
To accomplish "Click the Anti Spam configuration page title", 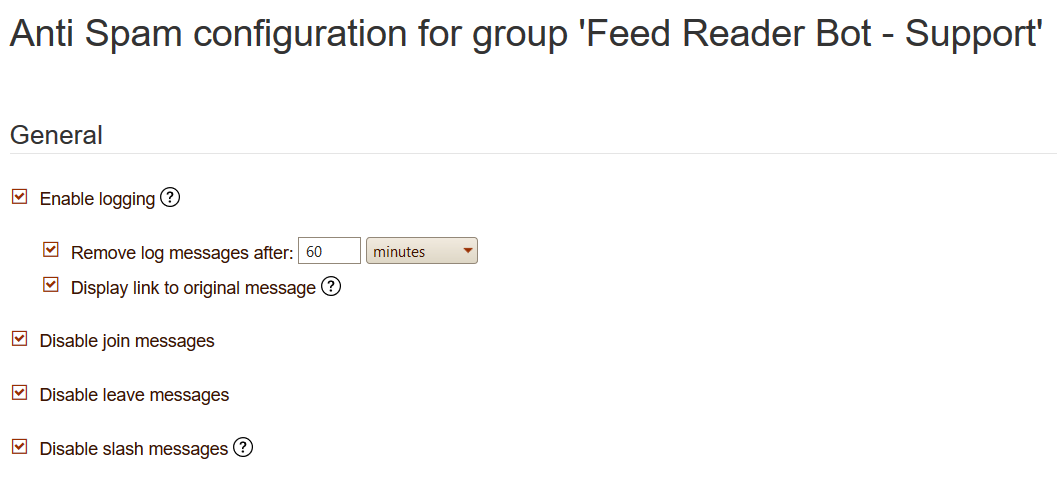I will click(527, 35).
